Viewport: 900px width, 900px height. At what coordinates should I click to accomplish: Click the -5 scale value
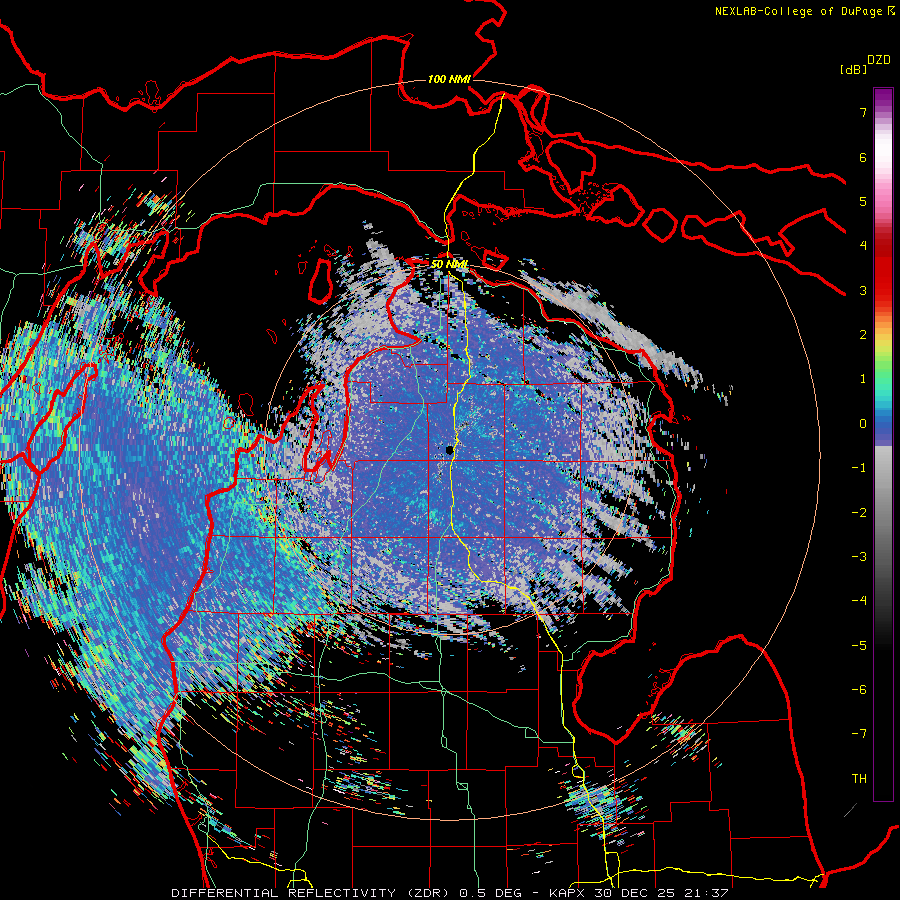tap(859, 646)
